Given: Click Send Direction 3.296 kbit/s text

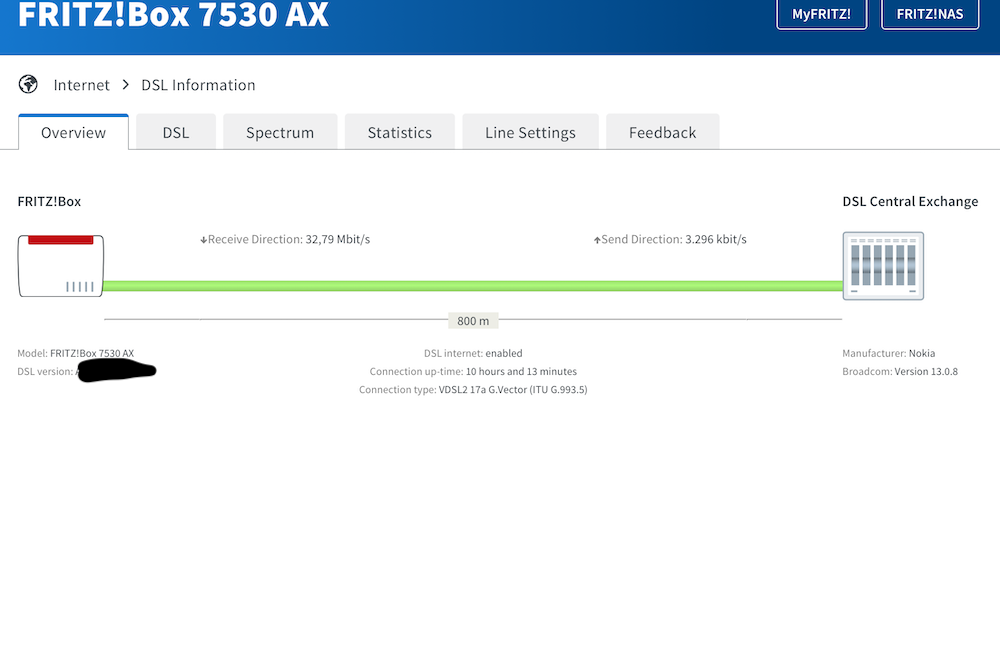Looking at the screenshot, I should coord(670,239).
